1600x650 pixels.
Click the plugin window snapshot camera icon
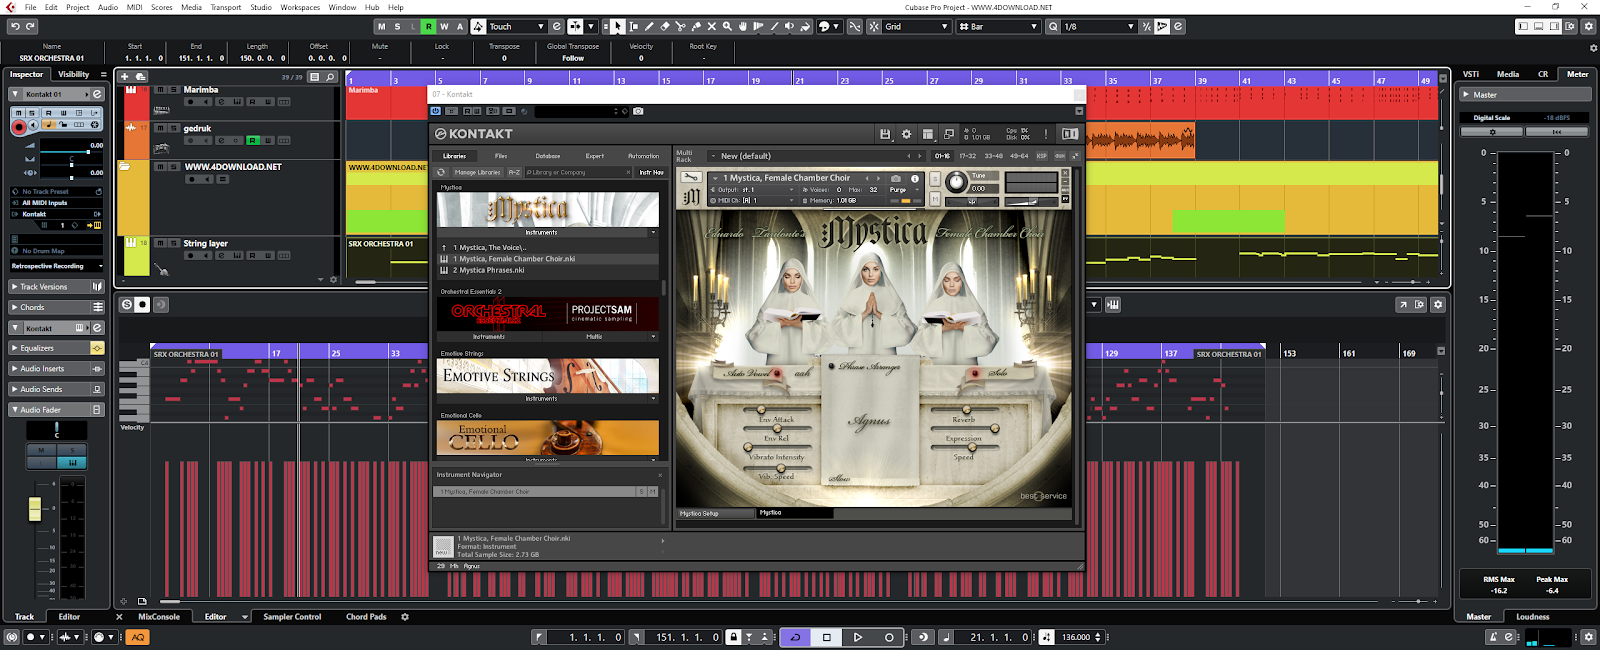pyautogui.click(x=638, y=111)
